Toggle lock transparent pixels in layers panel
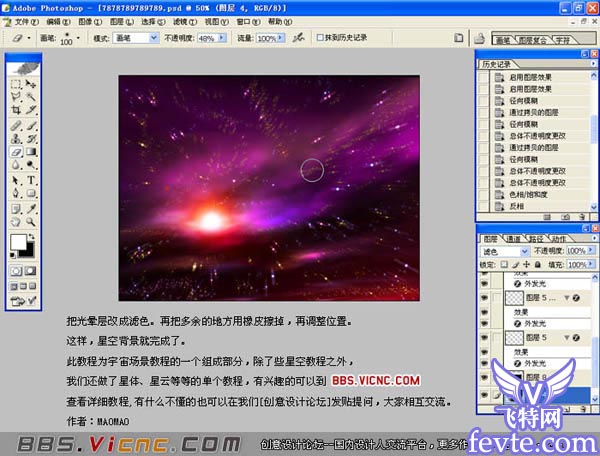600x456 pixels. point(503,263)
